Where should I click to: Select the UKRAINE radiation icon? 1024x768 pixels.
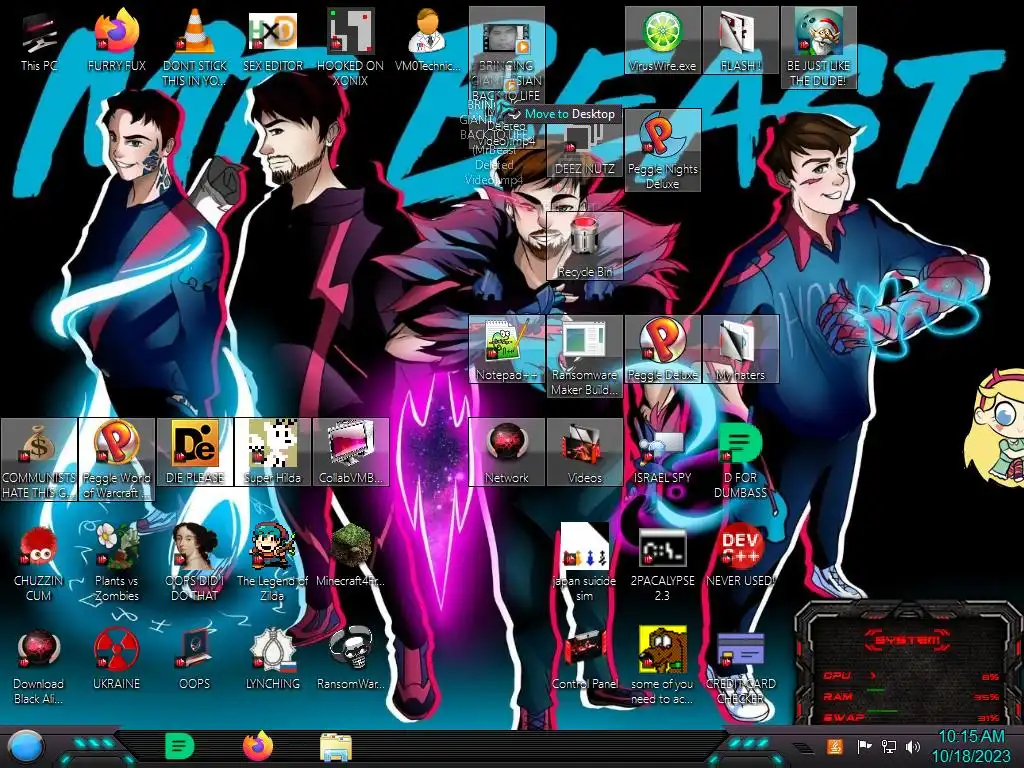[x=116, y=658]
